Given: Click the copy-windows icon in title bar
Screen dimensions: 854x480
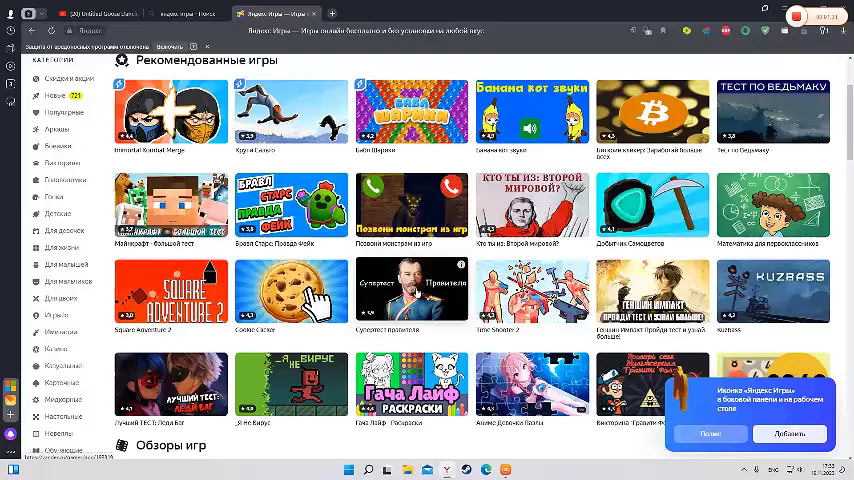Looking at the screenshot, I should pyautogui.click(x=765, y=8).
